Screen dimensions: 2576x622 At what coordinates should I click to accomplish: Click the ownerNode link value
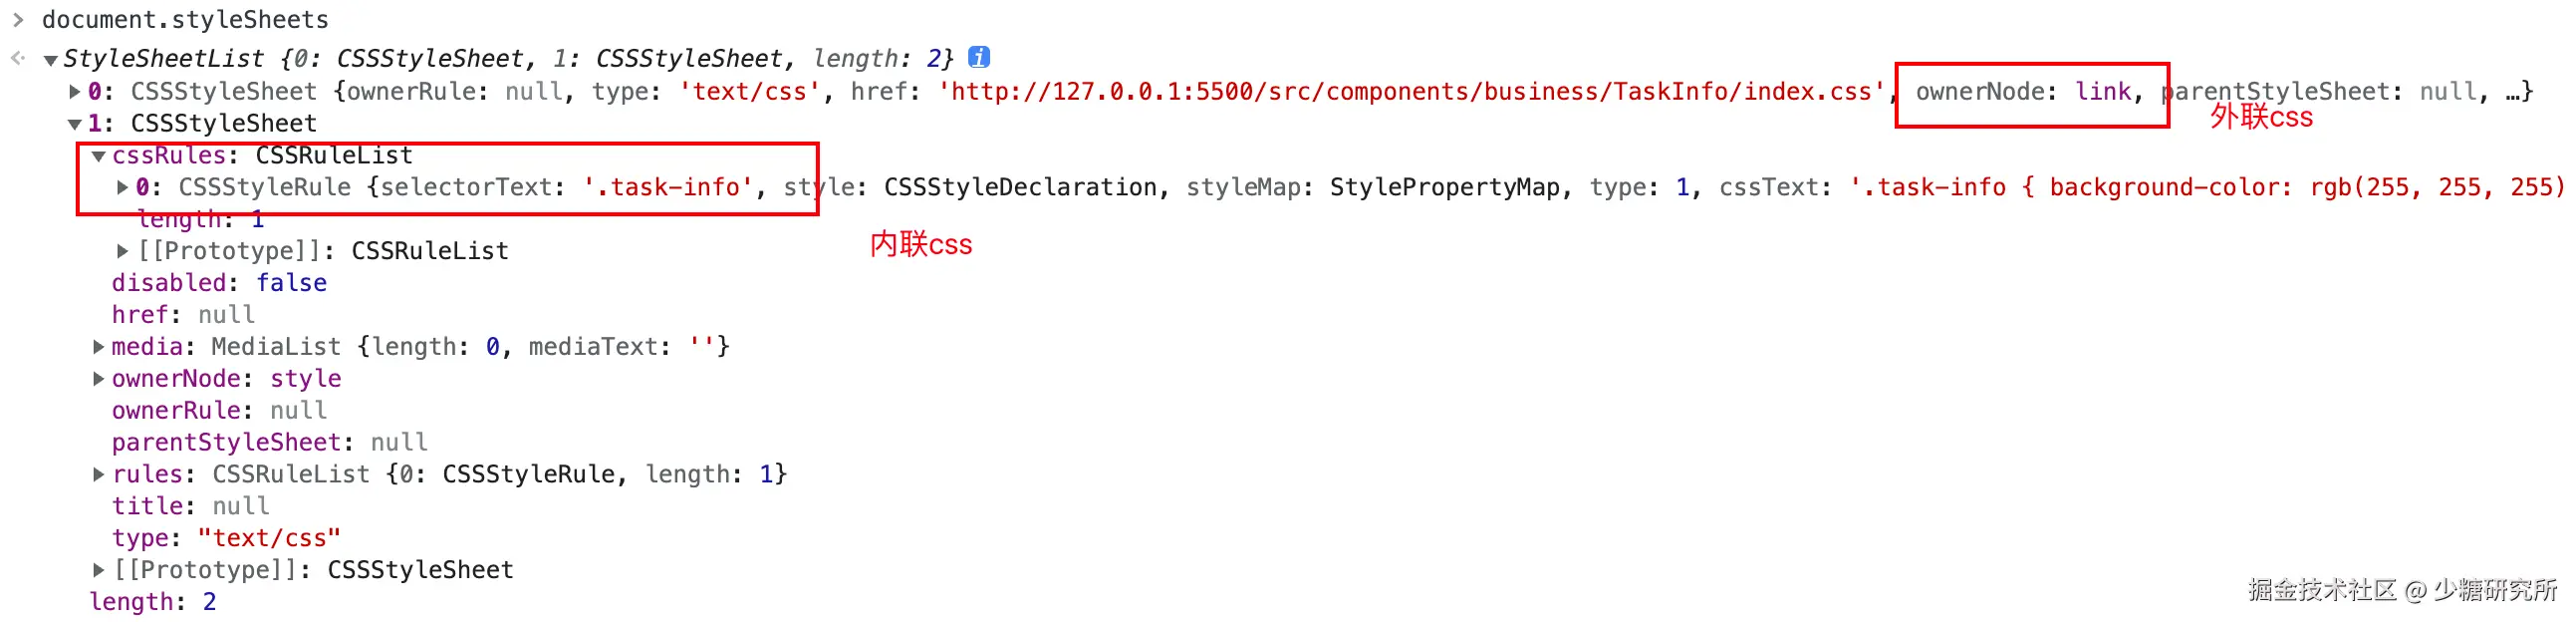point(2103,92)
